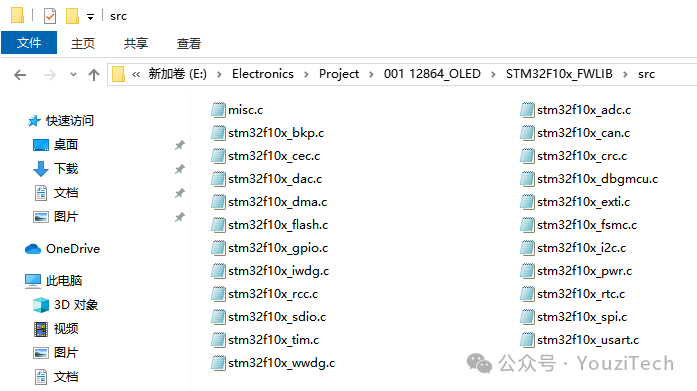
Task: Click the New Folder icon in quick access toolbar
Action: pos(72,16)
